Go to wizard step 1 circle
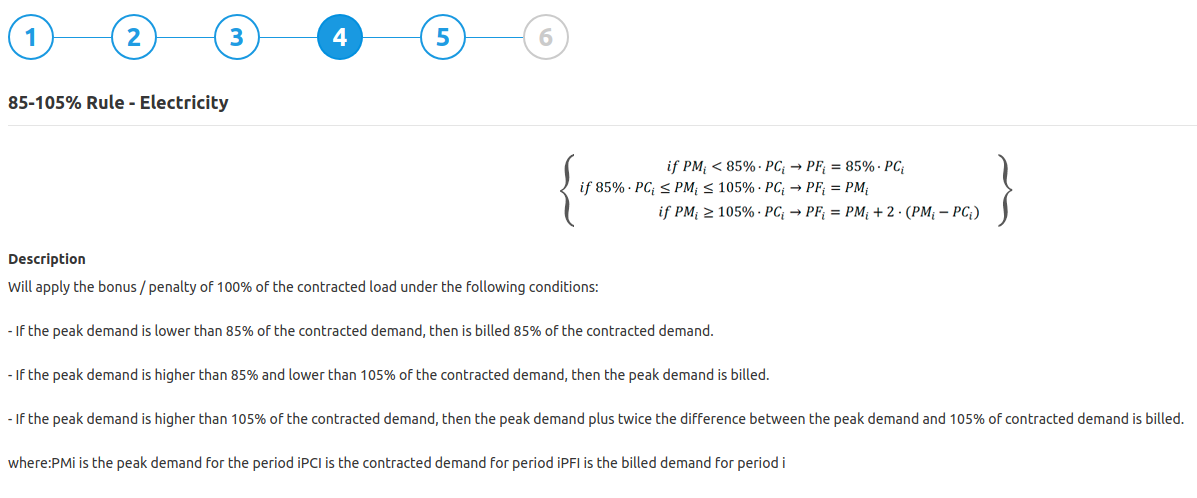1197x498 pixels. coord(31,37)
